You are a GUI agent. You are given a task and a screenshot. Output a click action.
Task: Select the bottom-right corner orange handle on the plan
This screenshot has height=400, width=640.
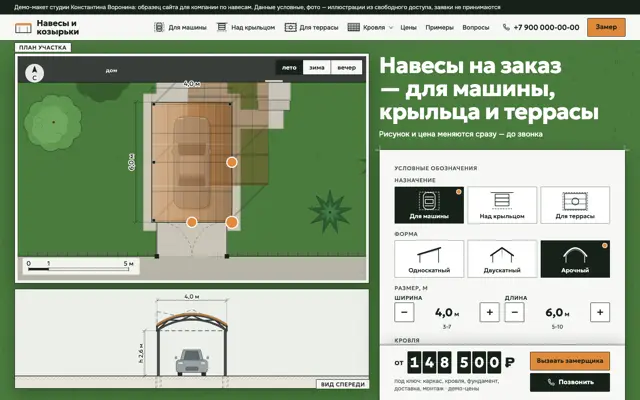pos(231,222)
